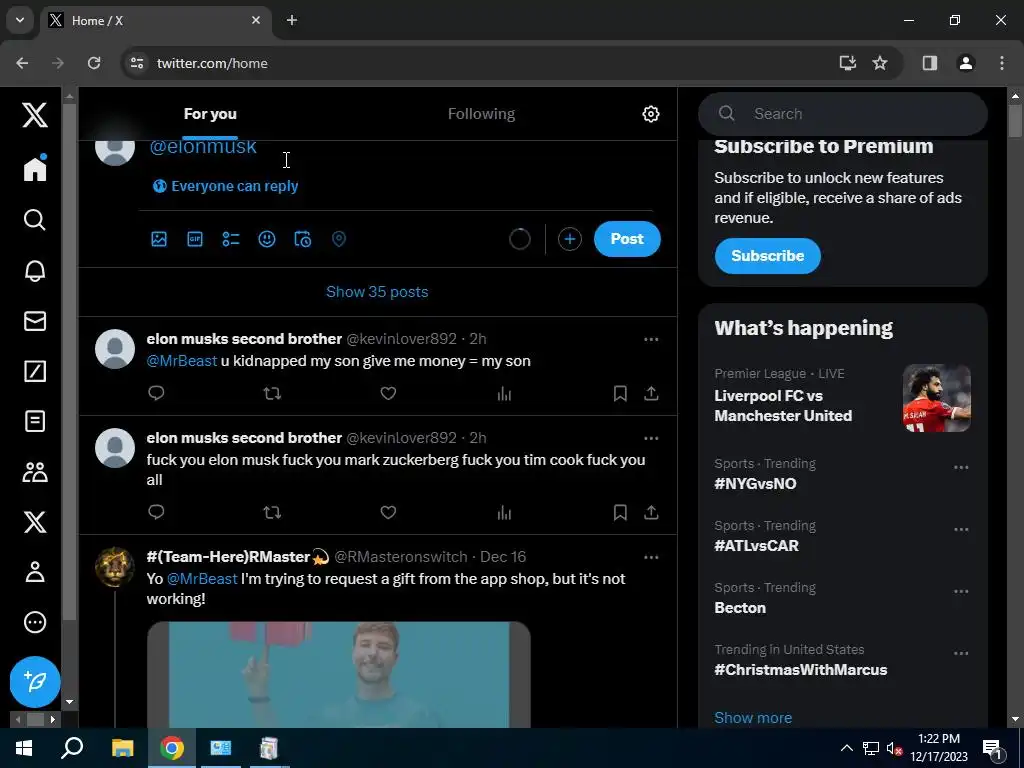Open Lists icon in sidebar
Viewport: 1024px width, 768px height.
click(x=35, y=421)
